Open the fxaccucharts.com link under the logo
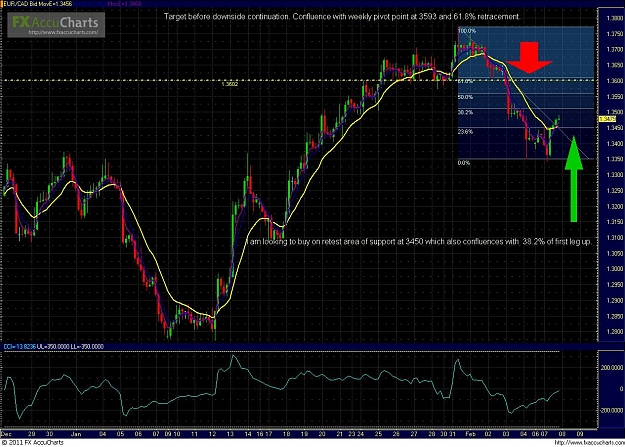Screen dimensions: 625x447 coord(63,32)
